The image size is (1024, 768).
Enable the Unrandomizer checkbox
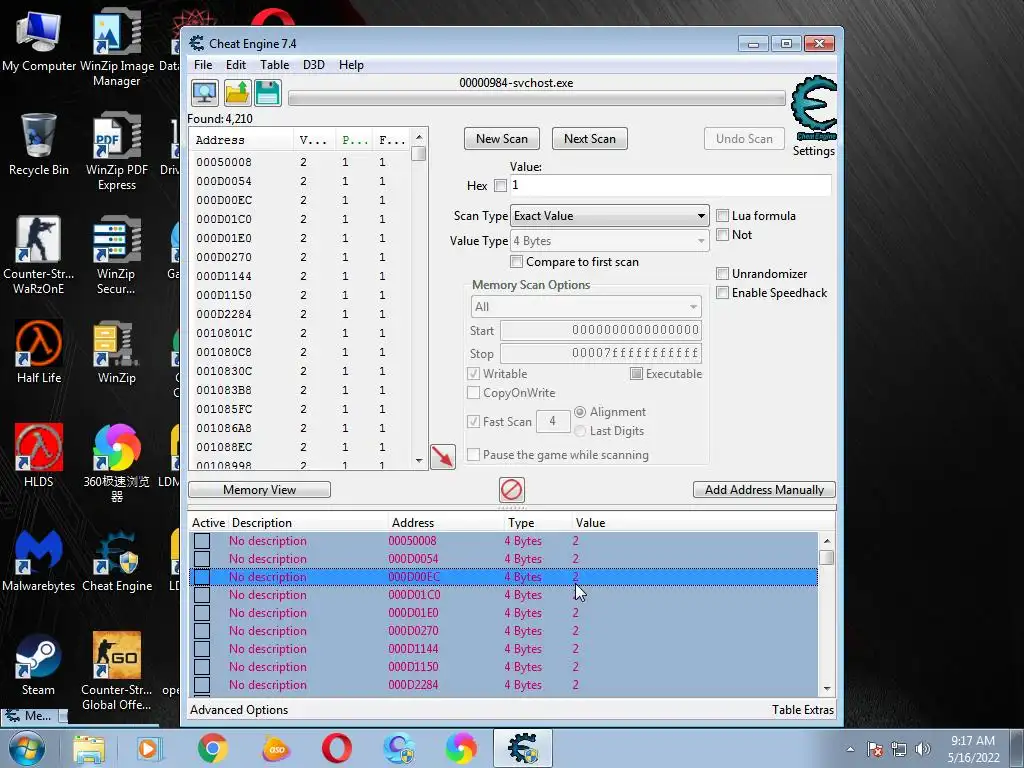[x=722, y=274]
